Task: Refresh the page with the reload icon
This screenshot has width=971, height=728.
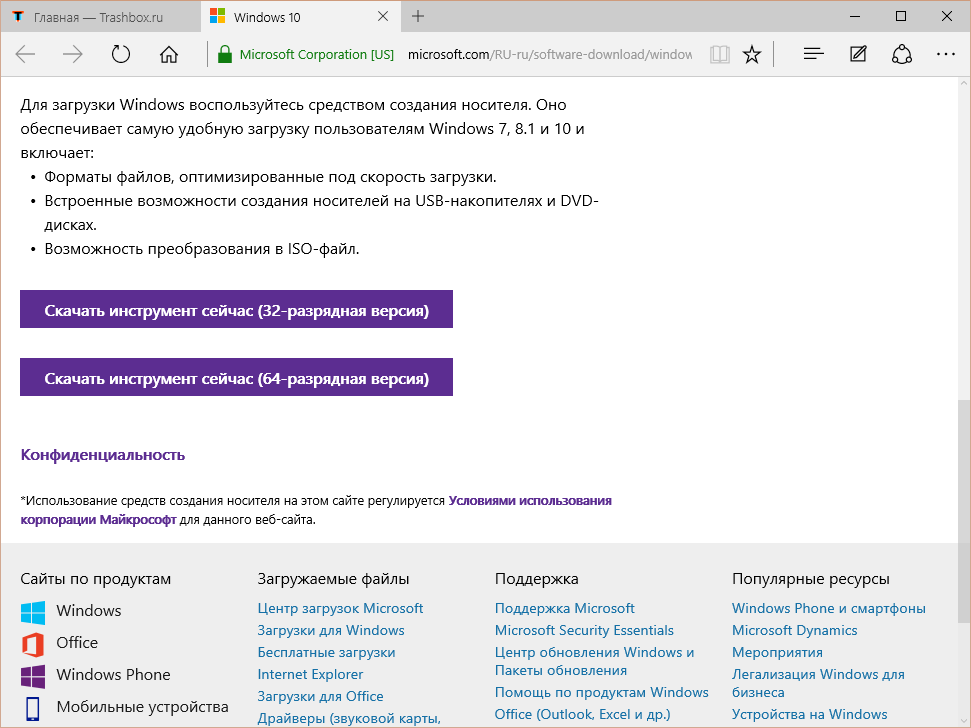Action: pos(121,54)
